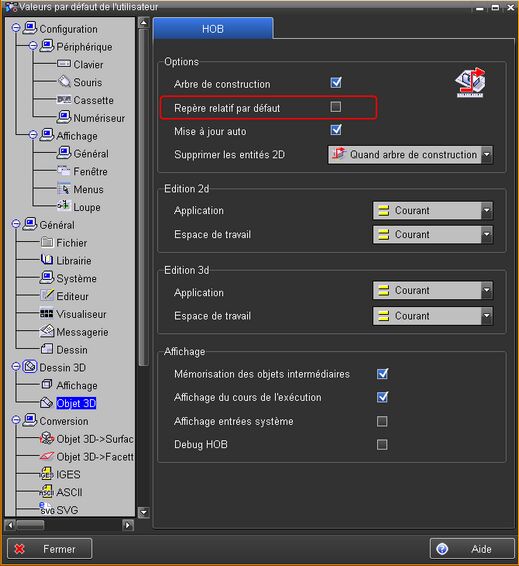Select the Visualiseur grid icon
Image resolution: width=519 pixels, height=566 pixels.
[47, 313]
